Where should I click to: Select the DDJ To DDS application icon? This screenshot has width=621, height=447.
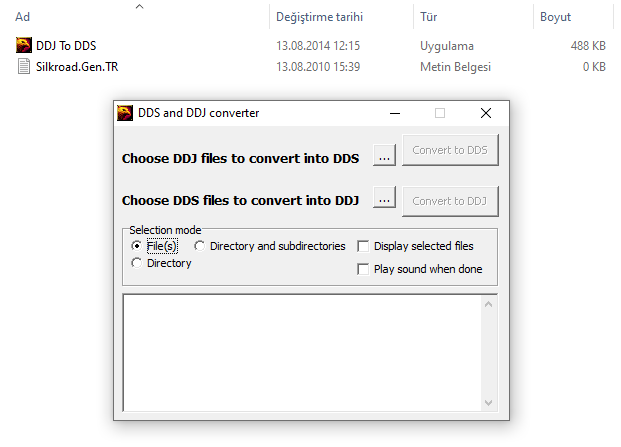pyautogui.click(x=24, y=45)
